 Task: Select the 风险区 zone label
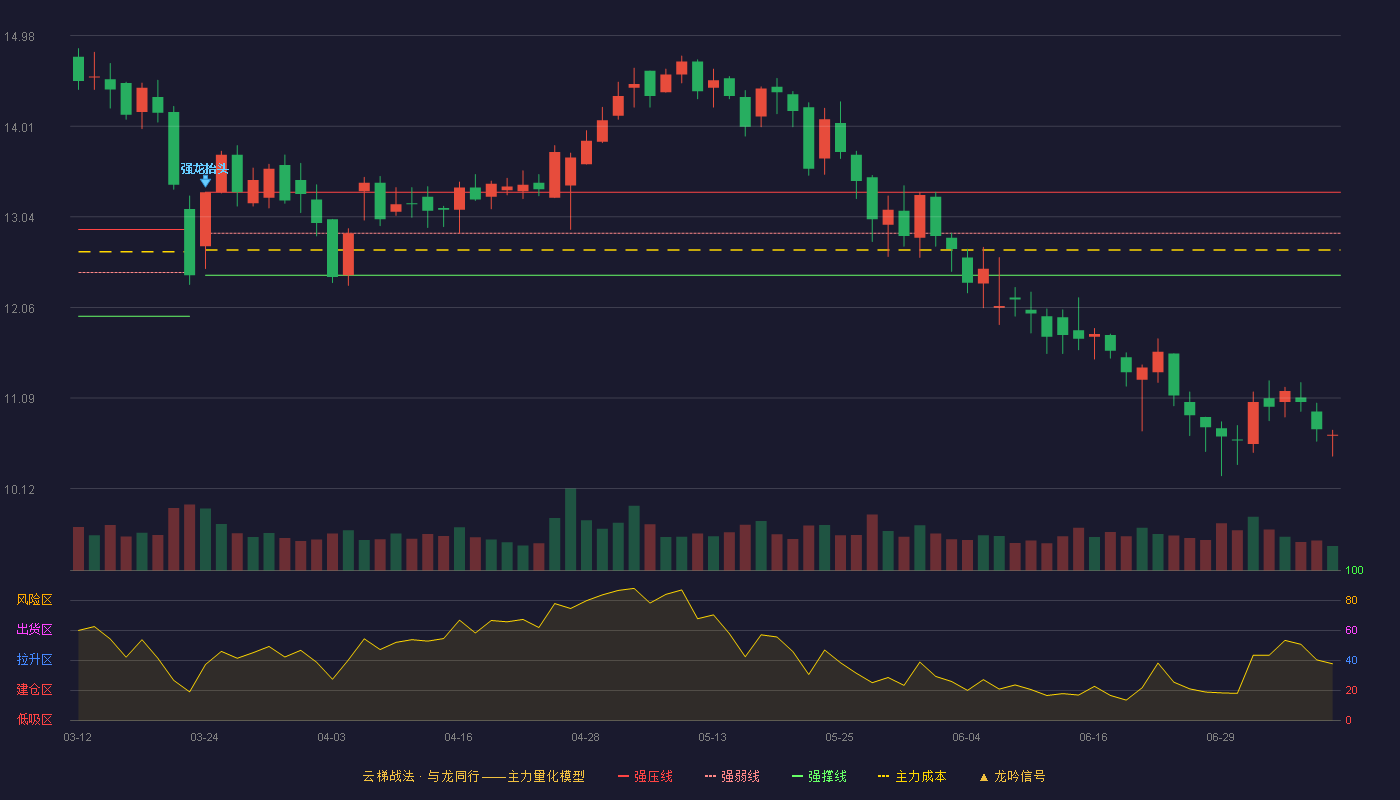(34, 600)
